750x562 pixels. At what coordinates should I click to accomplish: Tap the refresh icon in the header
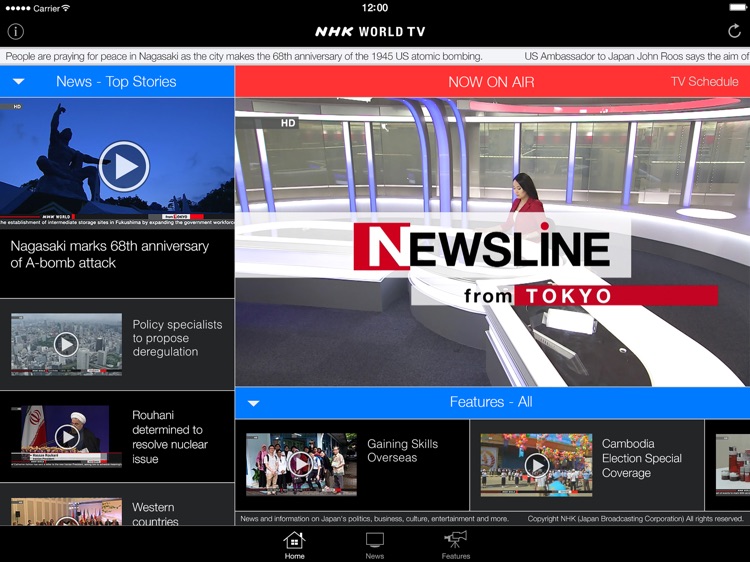click(x=734, y=32)
